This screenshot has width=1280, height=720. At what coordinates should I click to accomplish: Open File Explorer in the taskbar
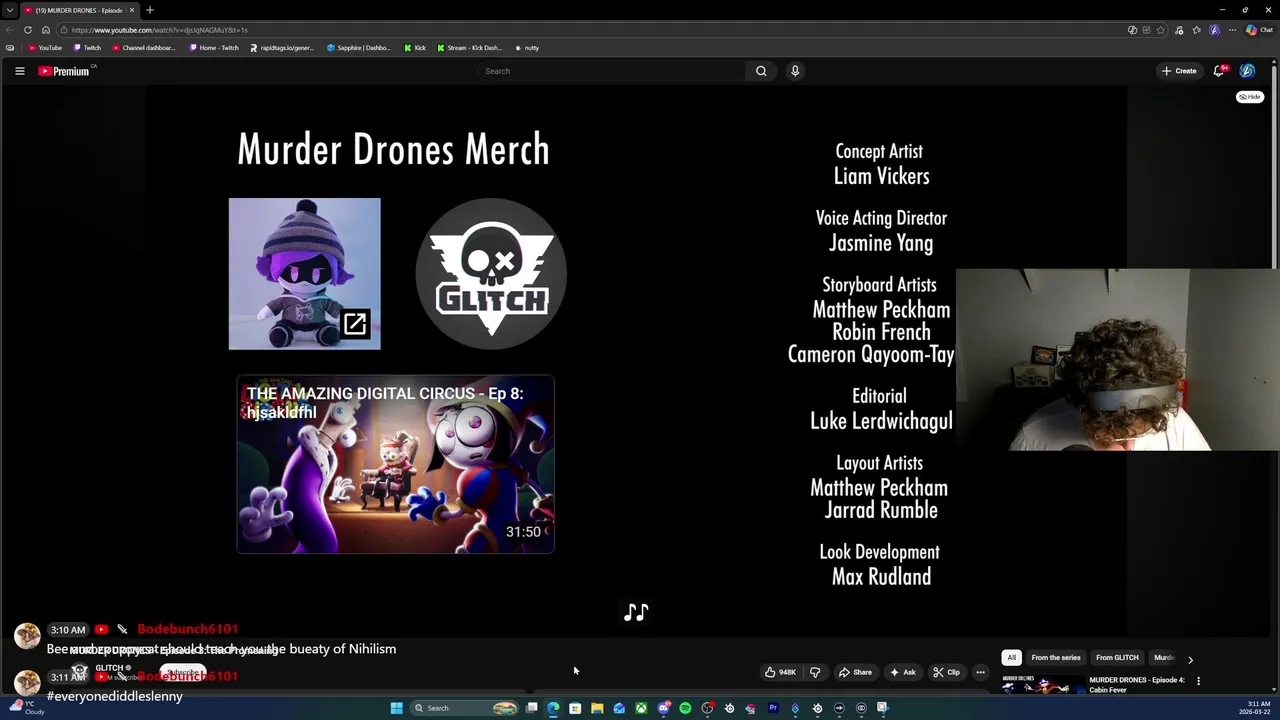tap(597, 708)
